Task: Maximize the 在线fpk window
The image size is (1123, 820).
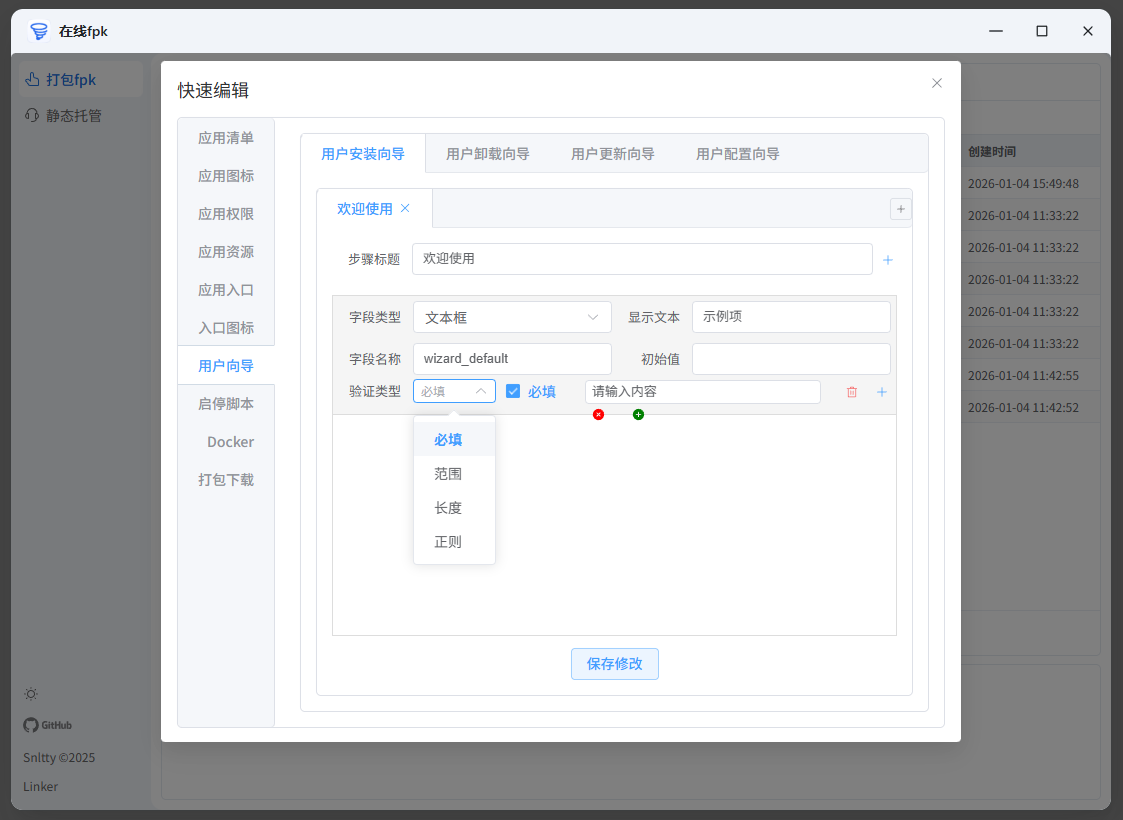Action: 1041,31
